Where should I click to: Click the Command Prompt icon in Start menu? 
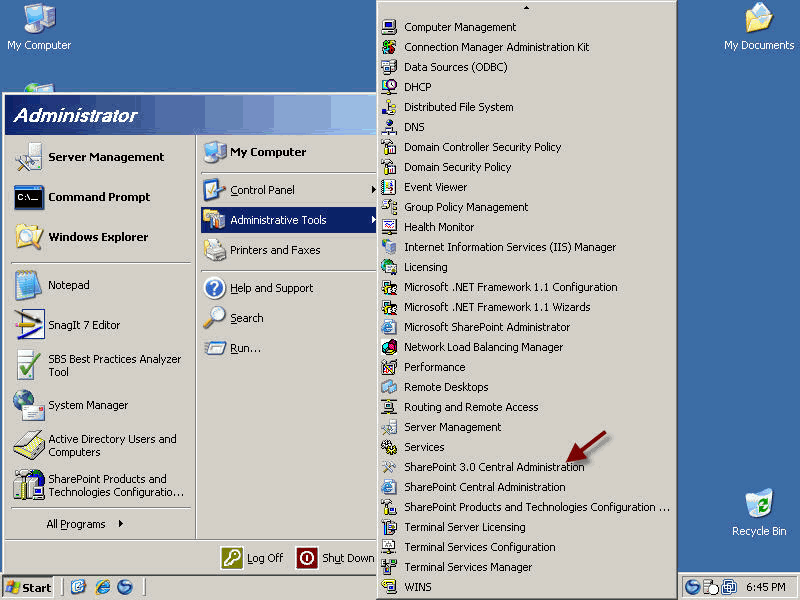tap(29, 197)
